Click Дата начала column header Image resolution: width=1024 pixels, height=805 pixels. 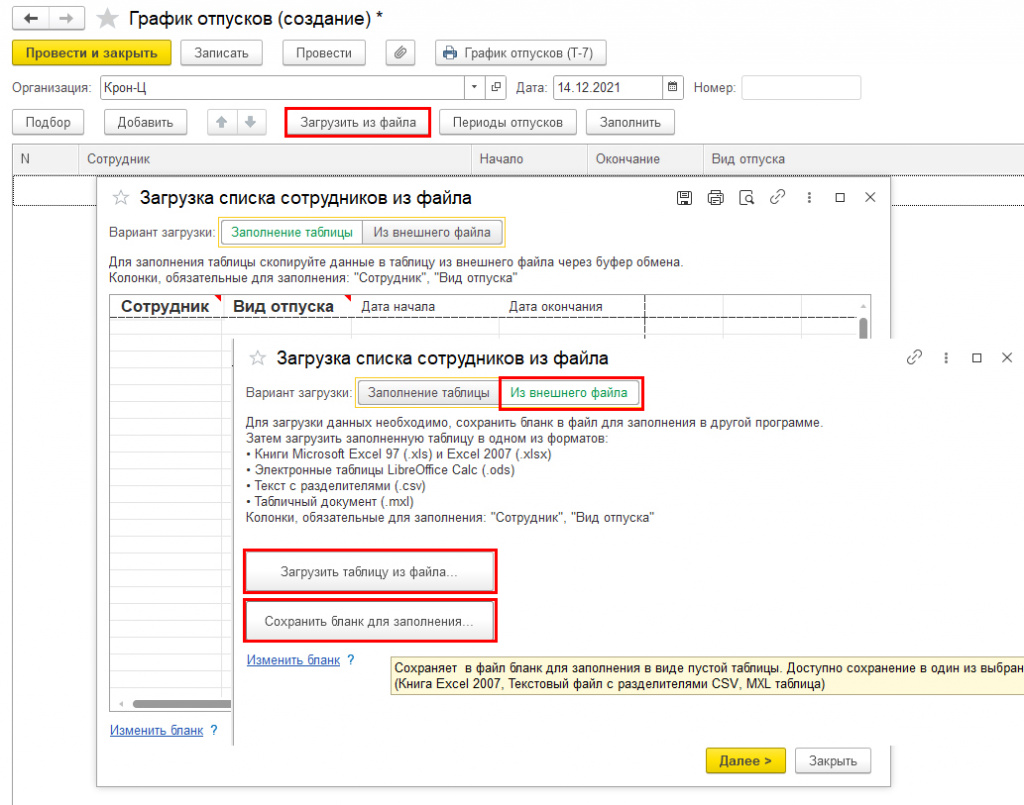[x=398, y=307]
